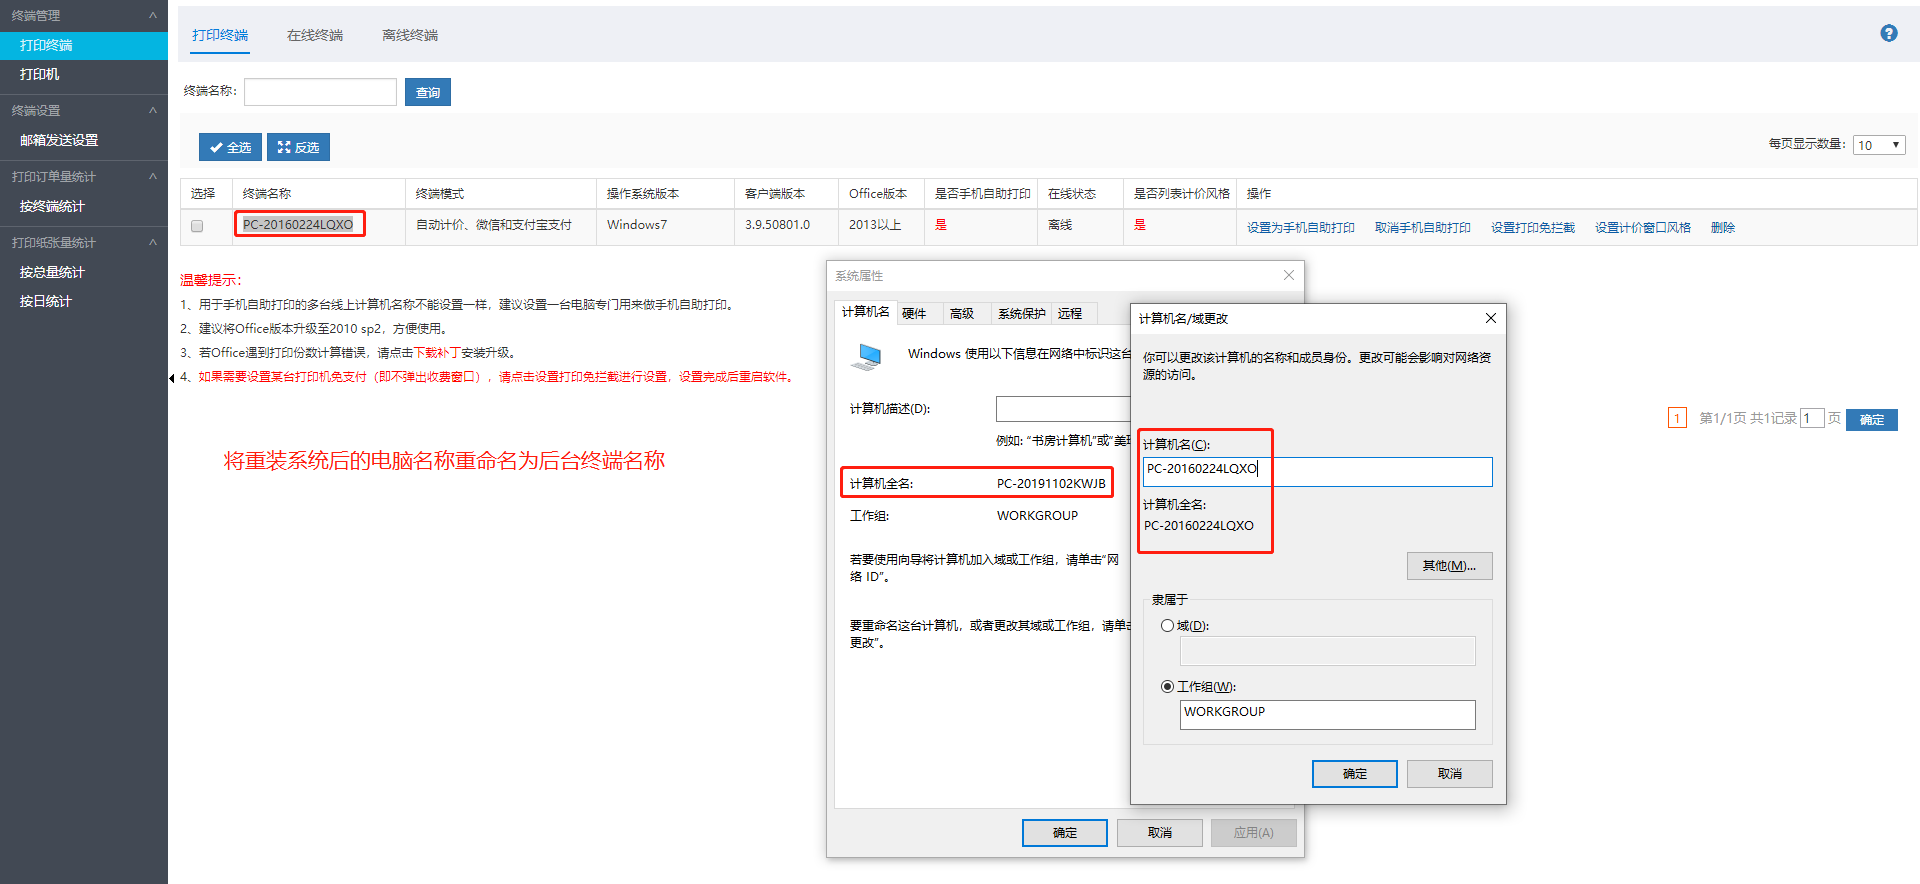Viewport: 1920px width, 884px height.
Task: Click page number 1 in pagination
Action: pyautogui.click(x=1677, y=418)
